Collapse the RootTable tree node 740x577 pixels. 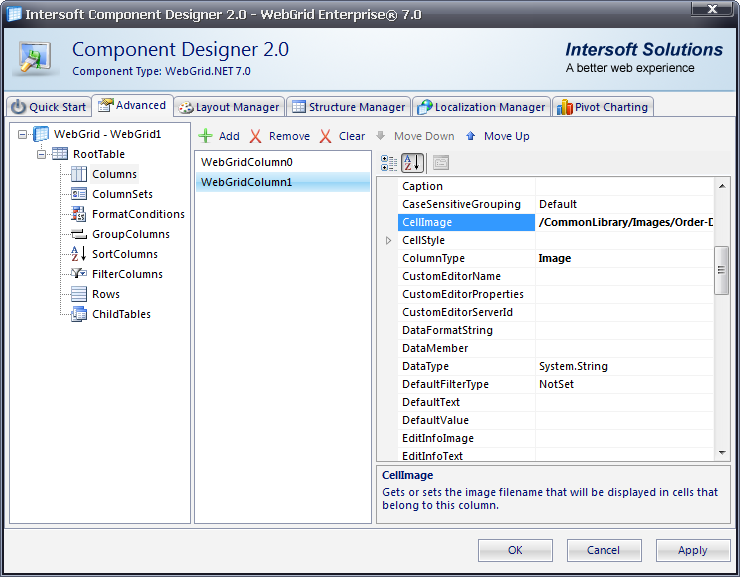(42, 154)
